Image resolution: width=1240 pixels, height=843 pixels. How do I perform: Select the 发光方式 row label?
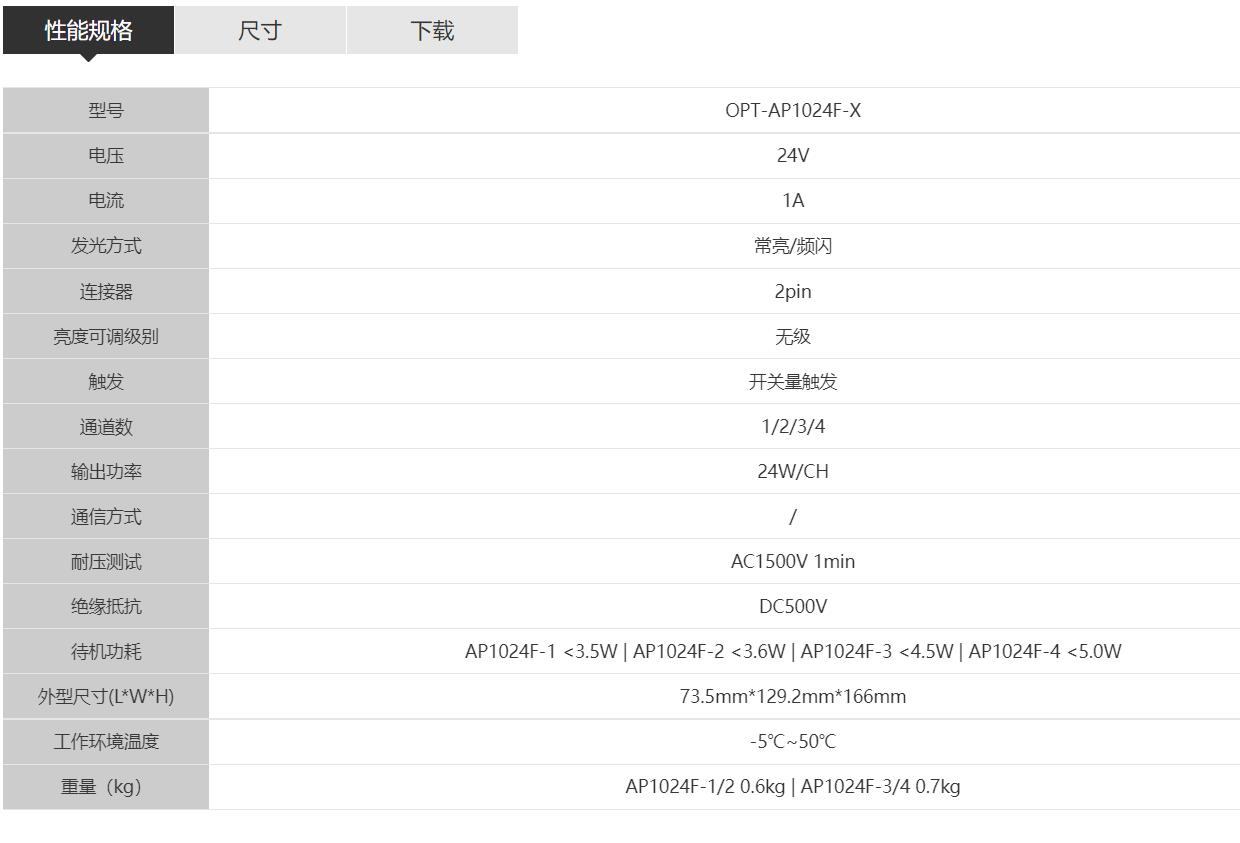coord(106,246)
